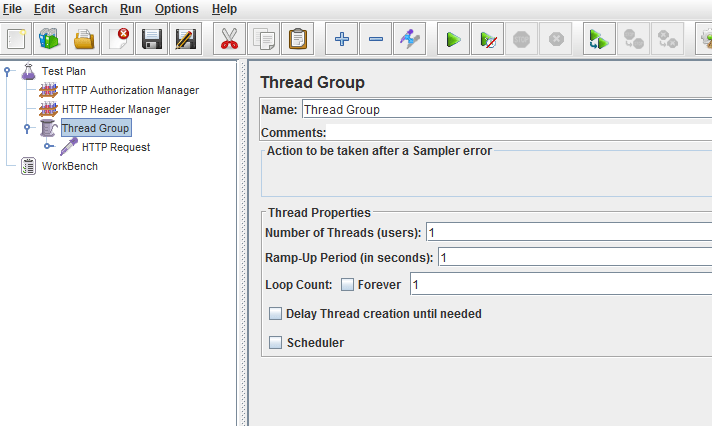Open the Templates toolbar icon
This screenshot has height=426, width=712.
coord(50,40)
